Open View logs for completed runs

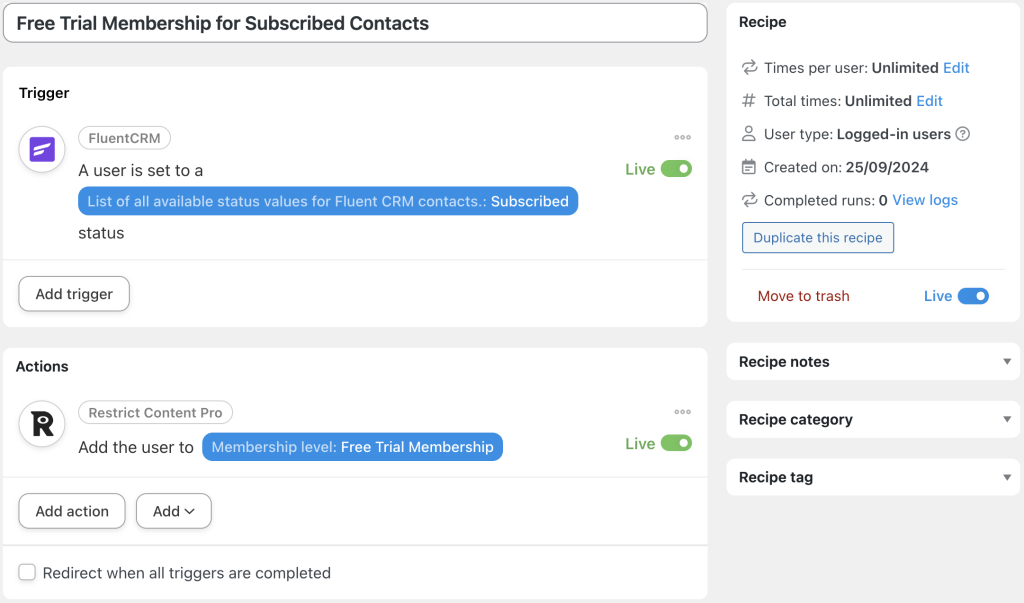924,199
